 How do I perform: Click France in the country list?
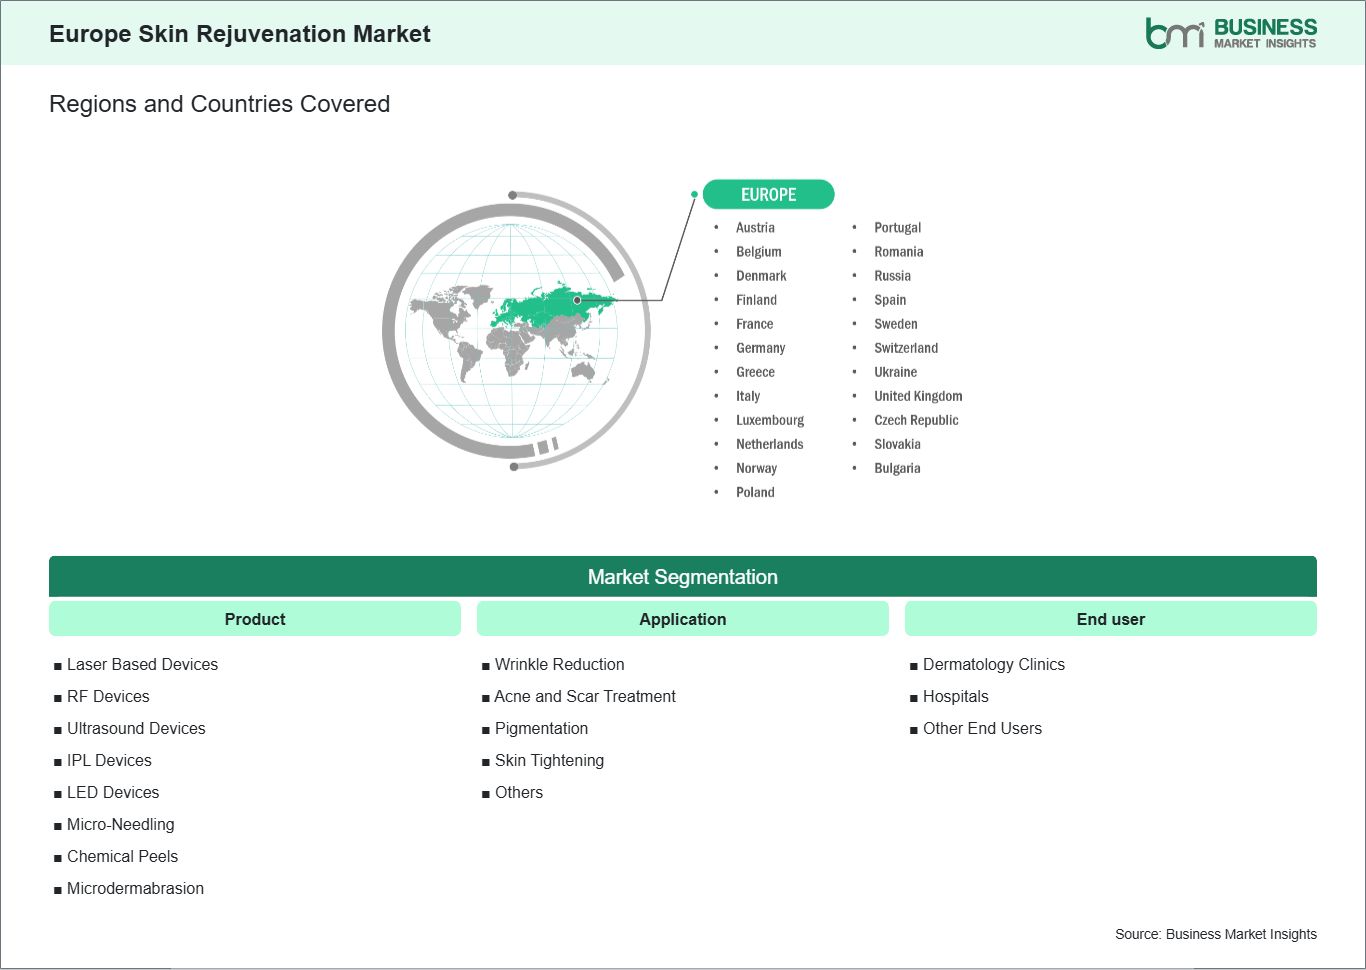755,324
